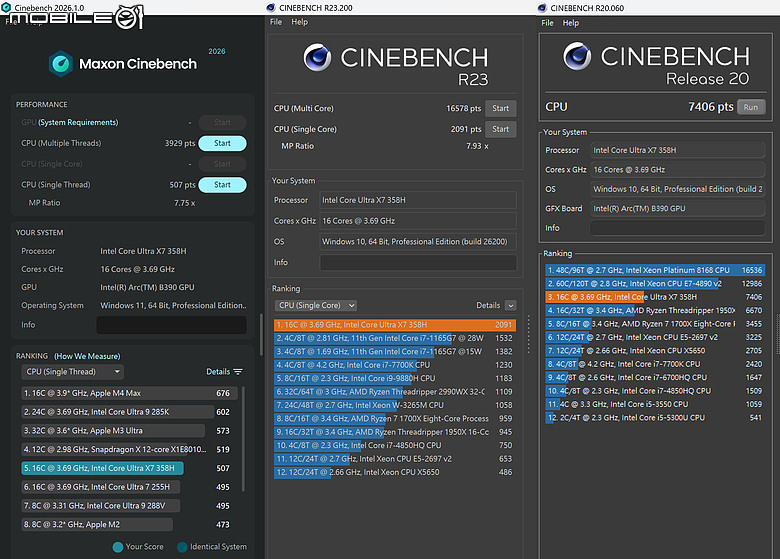Image resolution: width=780 pixels, height=559 pixels.
Task: Click the Details filter icon in Cinebench 2026
Action: (238, 372)
